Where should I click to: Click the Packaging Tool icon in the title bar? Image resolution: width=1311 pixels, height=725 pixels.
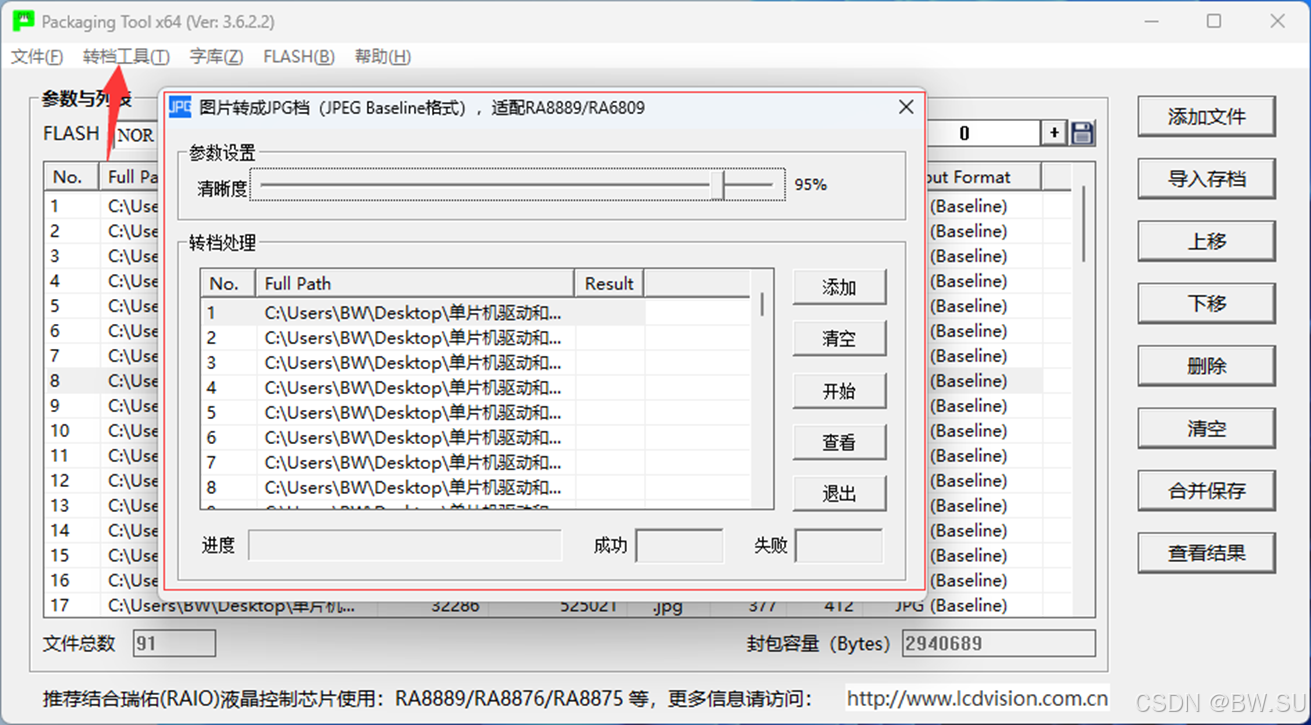pyautogui.click(x=22, y=20)
